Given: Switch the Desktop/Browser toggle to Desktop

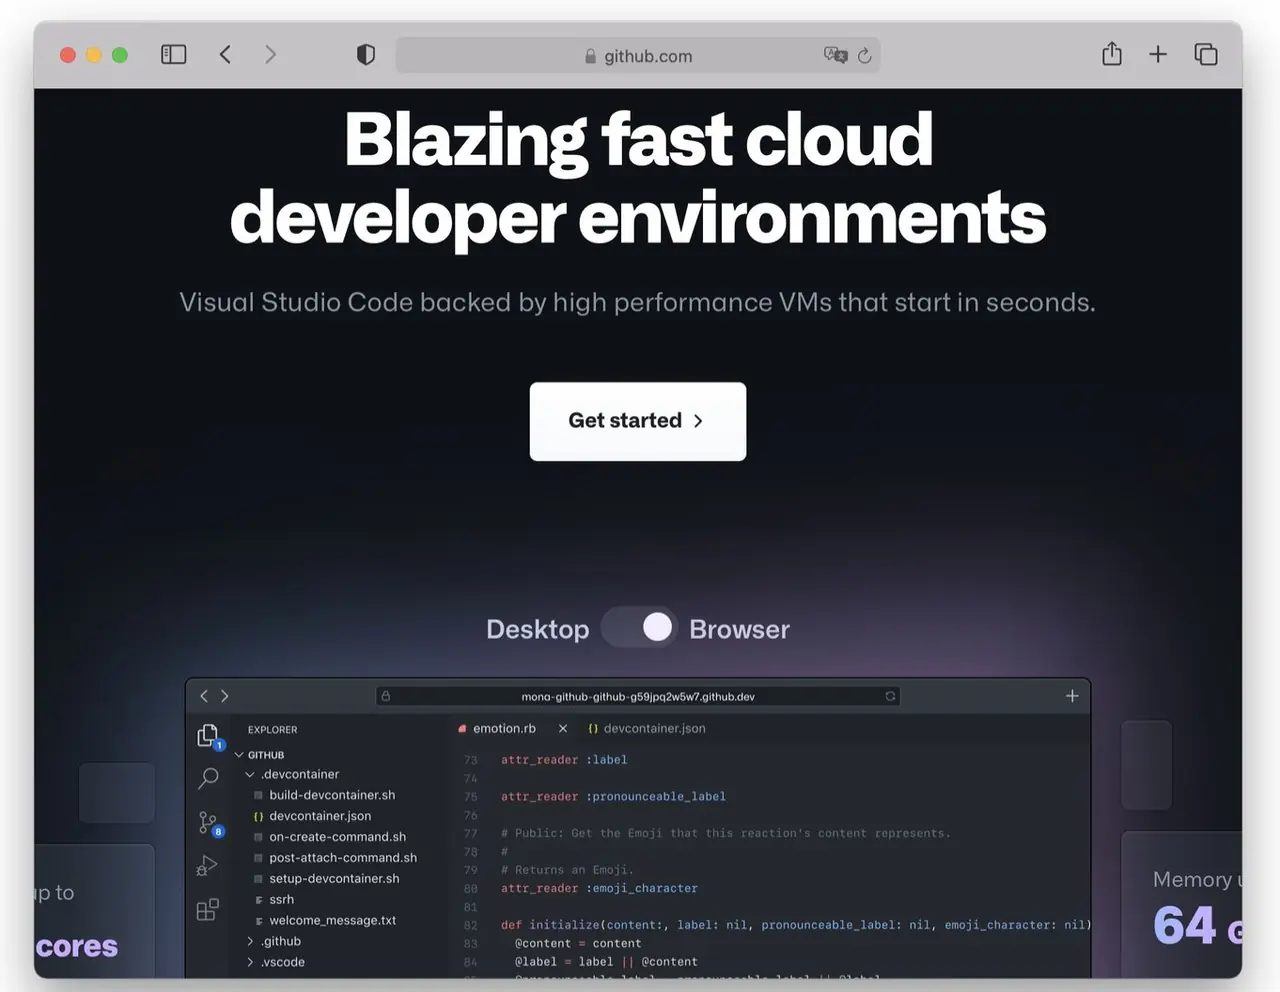Looking at the screenshot, I should click(620, 627).
